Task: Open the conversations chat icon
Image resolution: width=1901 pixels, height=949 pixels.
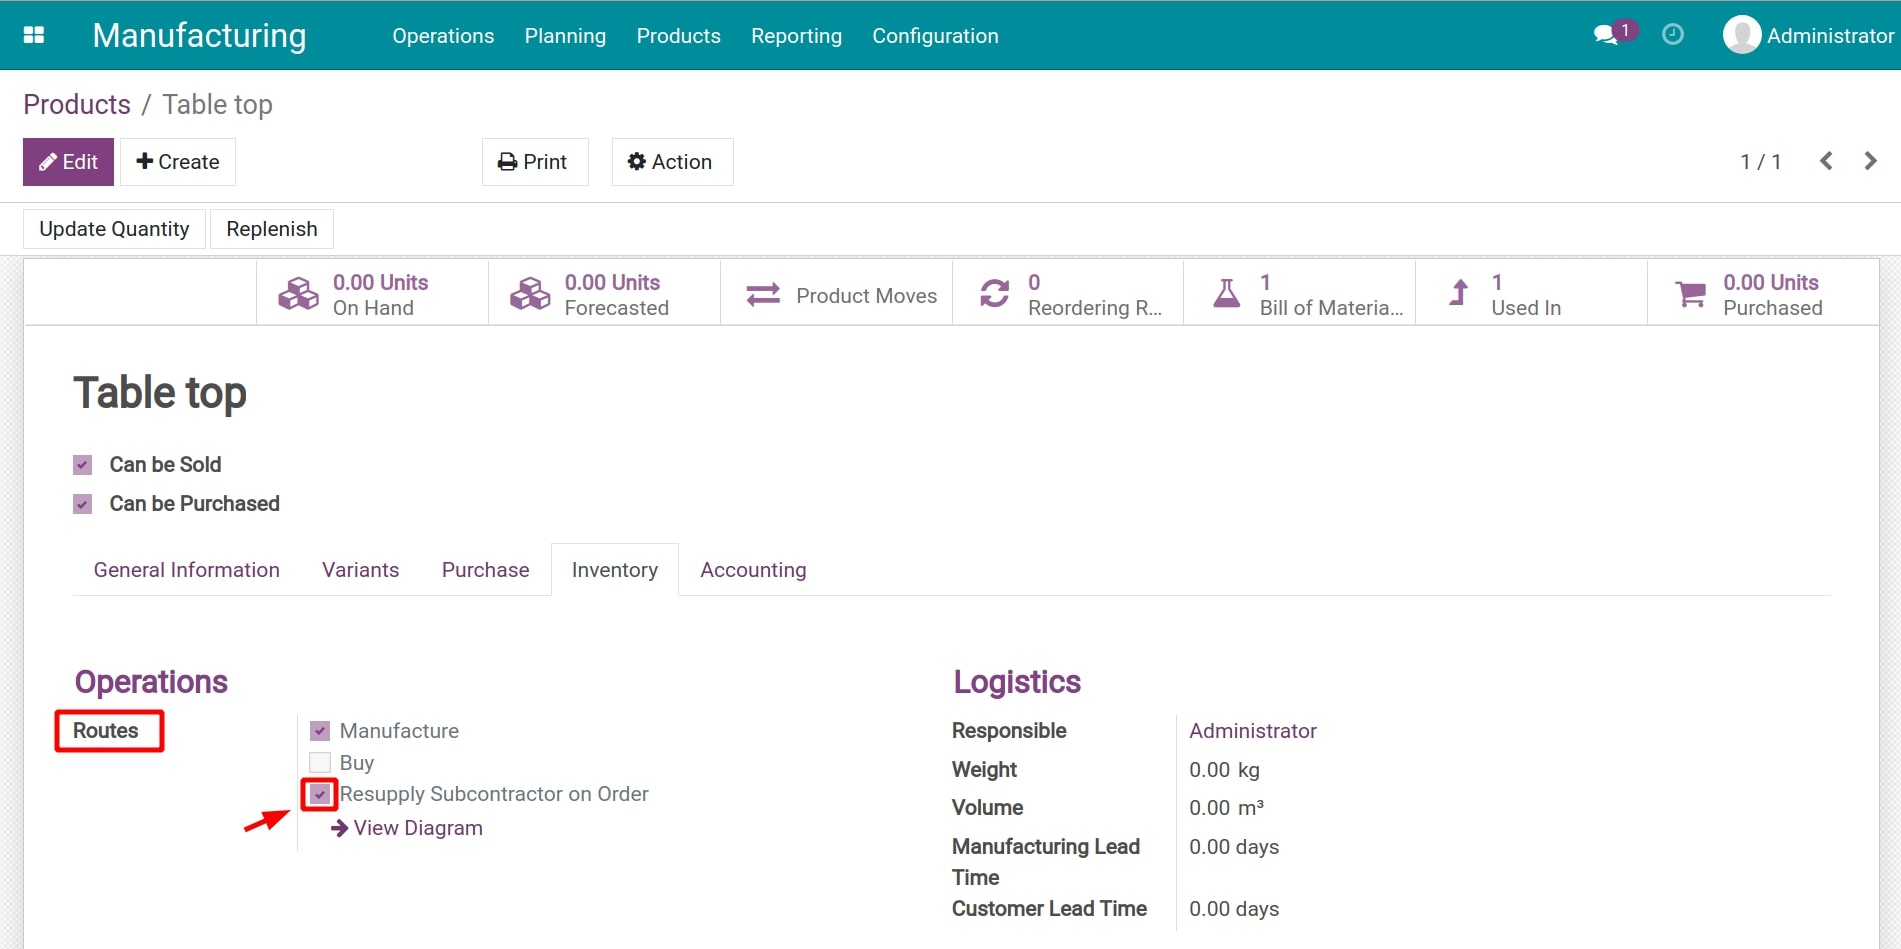Action: pos(1606,35)
